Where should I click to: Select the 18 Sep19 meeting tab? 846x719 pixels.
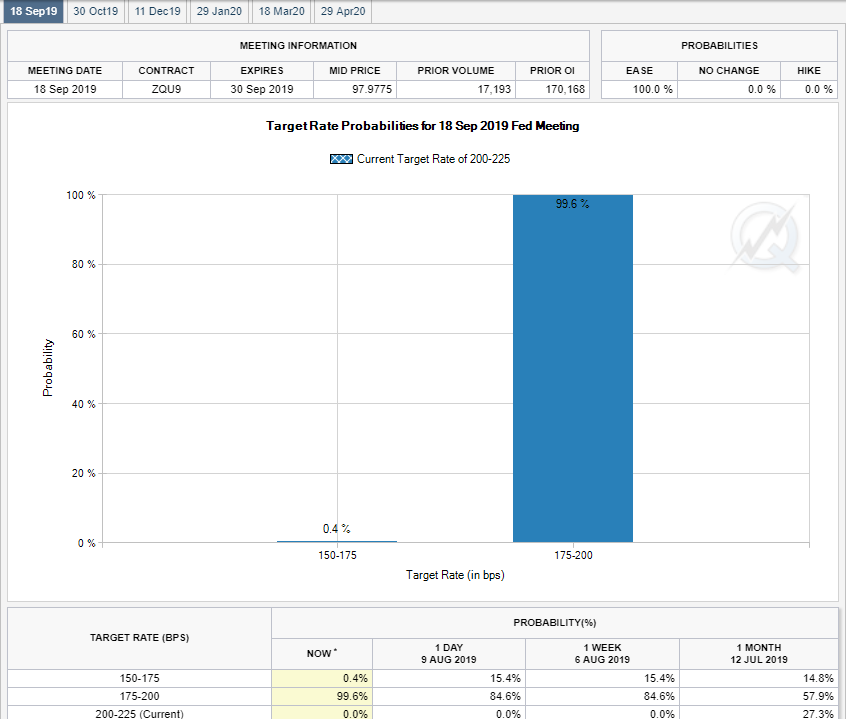click(34, 12)
